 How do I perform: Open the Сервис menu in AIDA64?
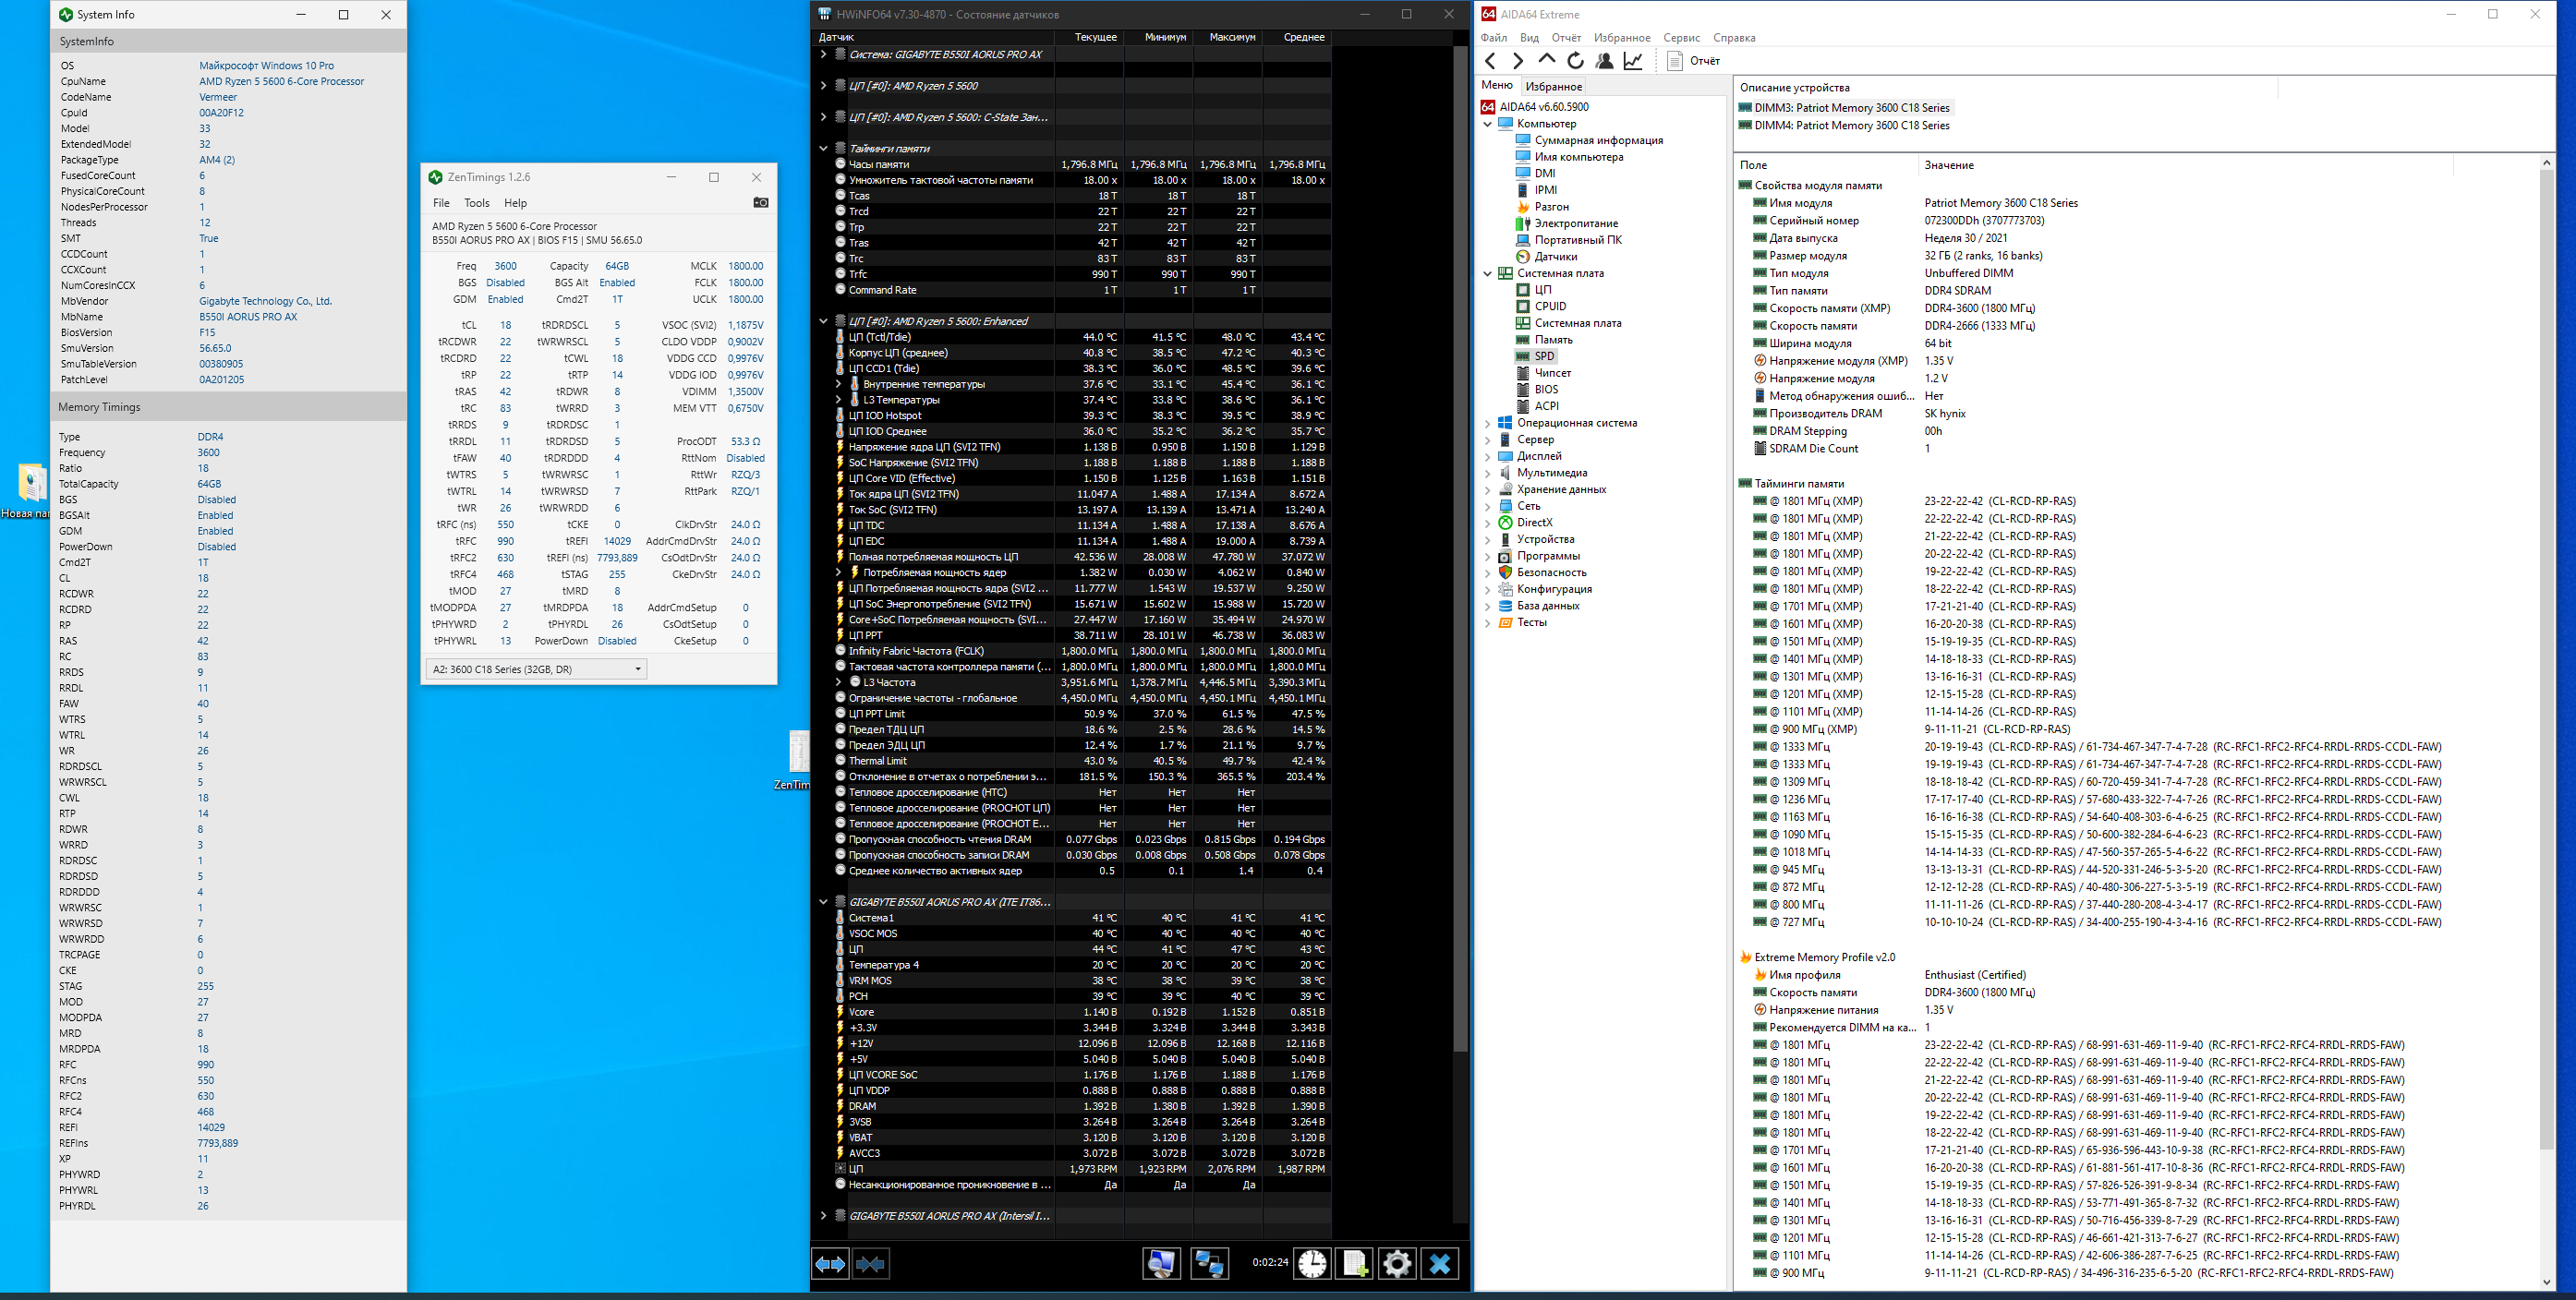pyautogui.click(x=1681, y=38)
